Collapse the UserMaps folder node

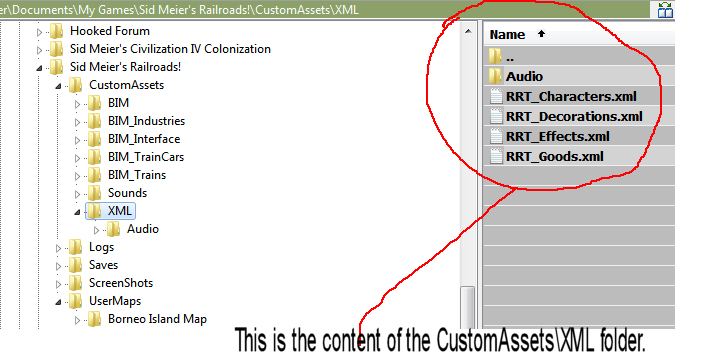coord(58,302)
